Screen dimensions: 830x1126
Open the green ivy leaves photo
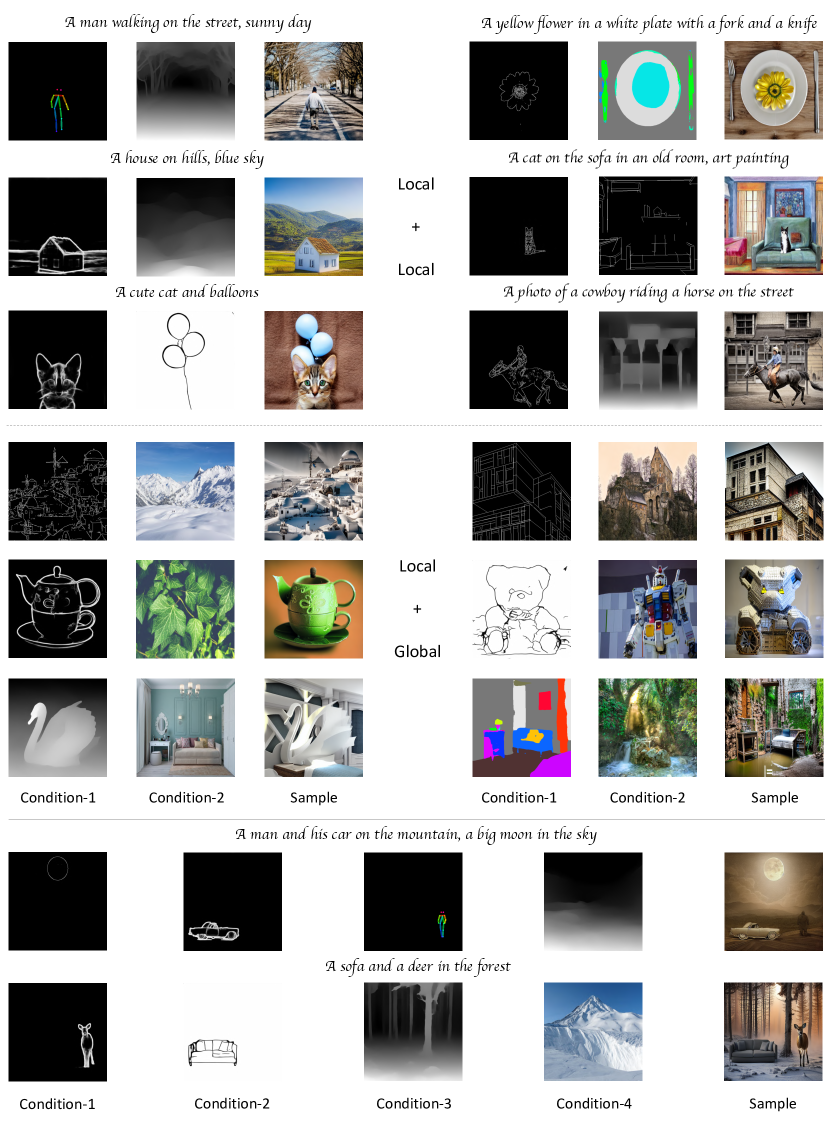(x=185, y=609)
